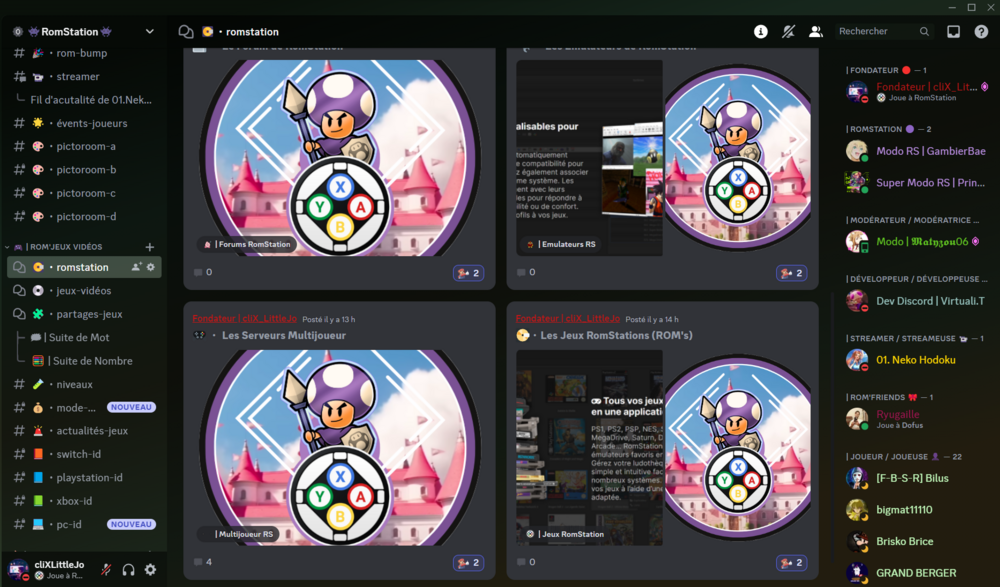Screen dimensions: 1000x587
Task: Open your Discord inbox
Action: point(953,31)
